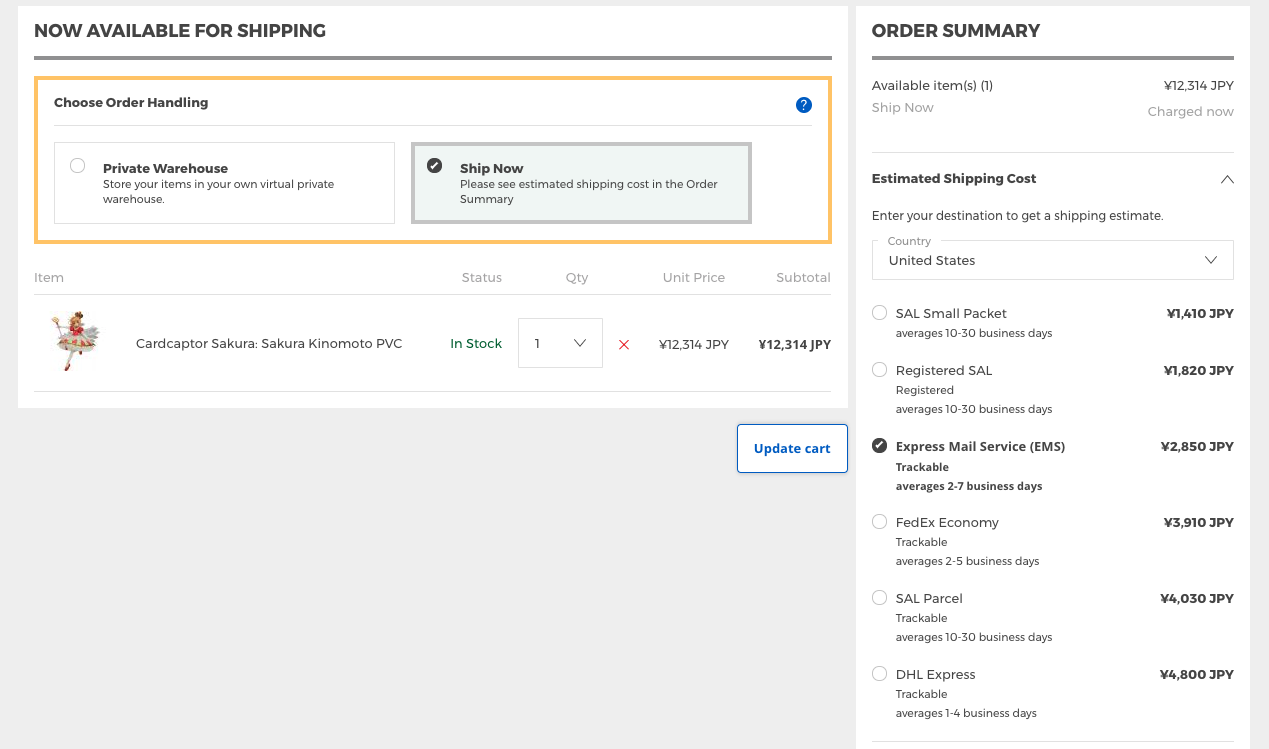The height and width of the screenshot is (749, 1269).
Task: Open the order handling help icon
Action: [804, 105]
